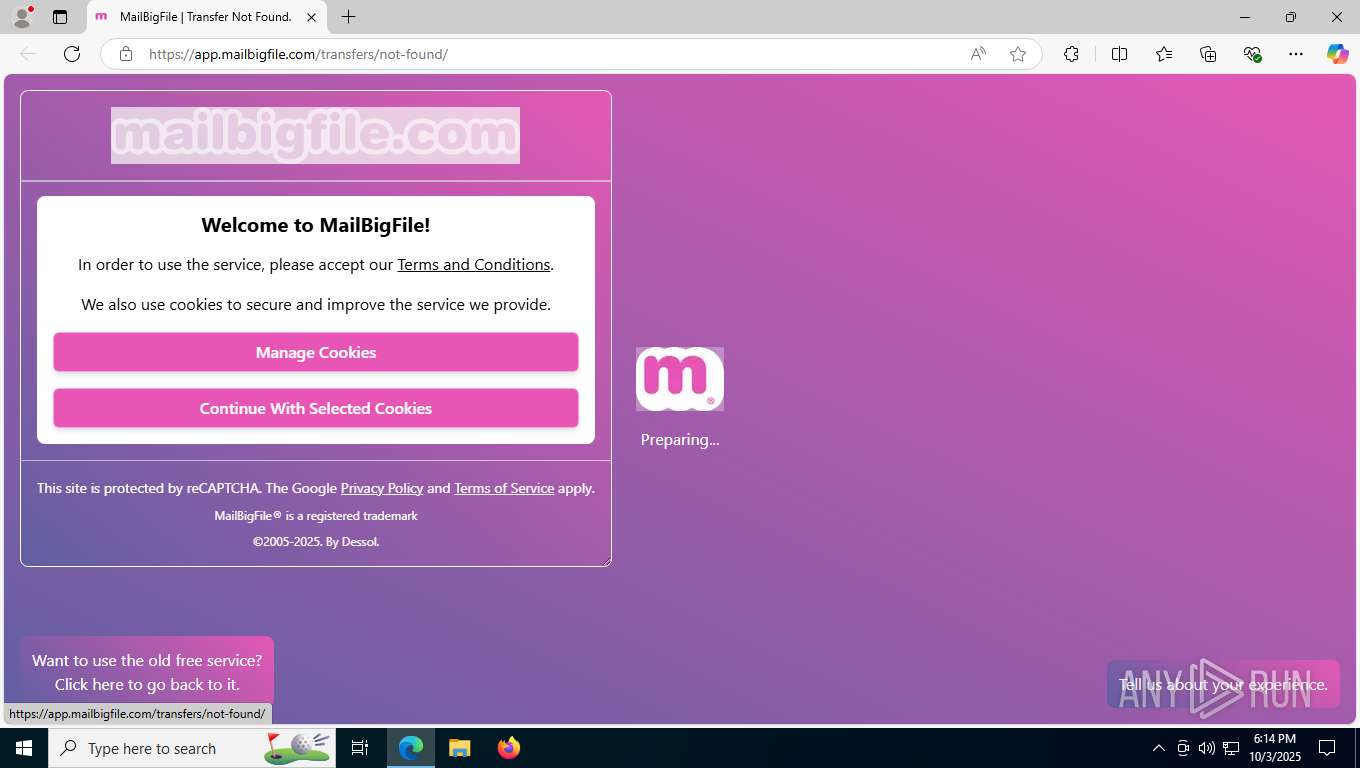View site information via the lock icon
Image resolution: width=1360 pixels, height=768 pixels.
click(126, 54)
